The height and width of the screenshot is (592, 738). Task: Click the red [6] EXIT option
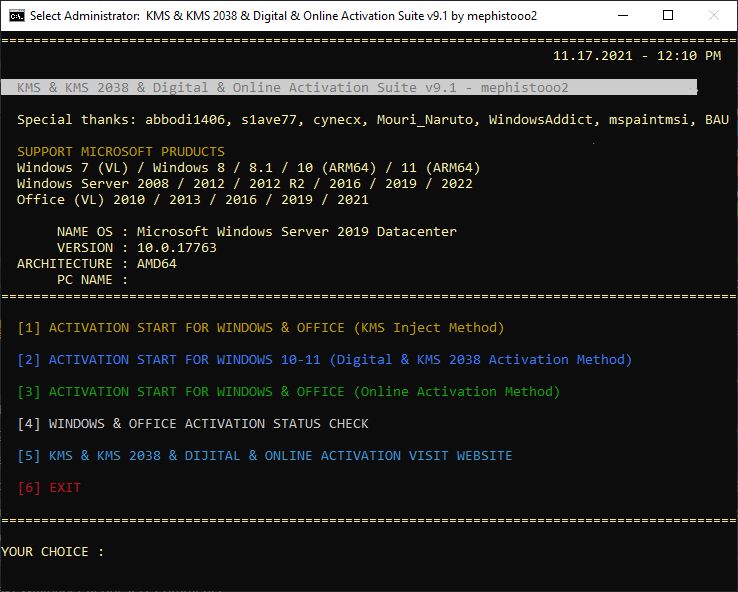click(49, 488)
